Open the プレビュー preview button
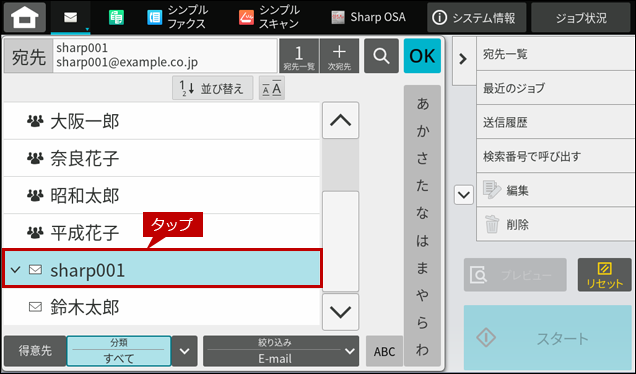636x374 pixels. pyautogui.click(x=515, y=275)
